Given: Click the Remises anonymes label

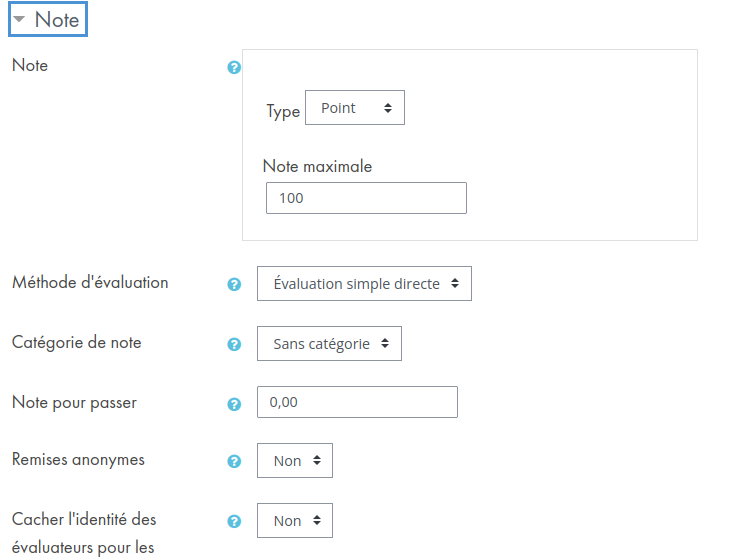Looking at the screenshot, I should coord(78,459).
